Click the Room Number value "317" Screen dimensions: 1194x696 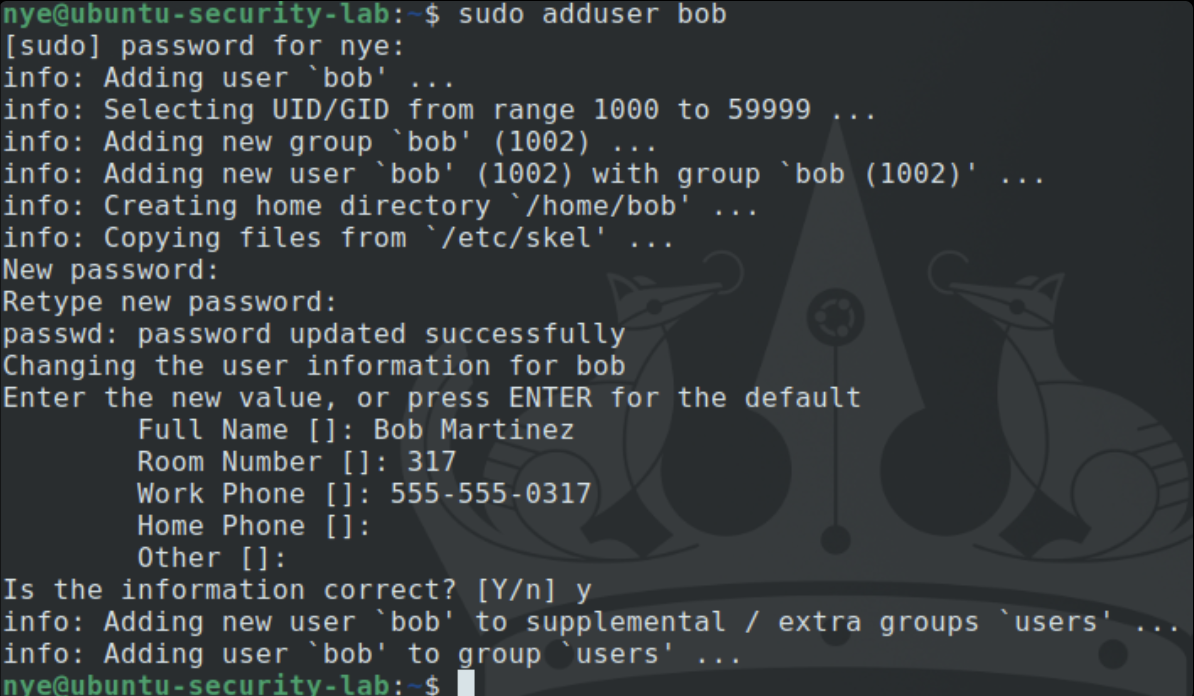point(431,462)
